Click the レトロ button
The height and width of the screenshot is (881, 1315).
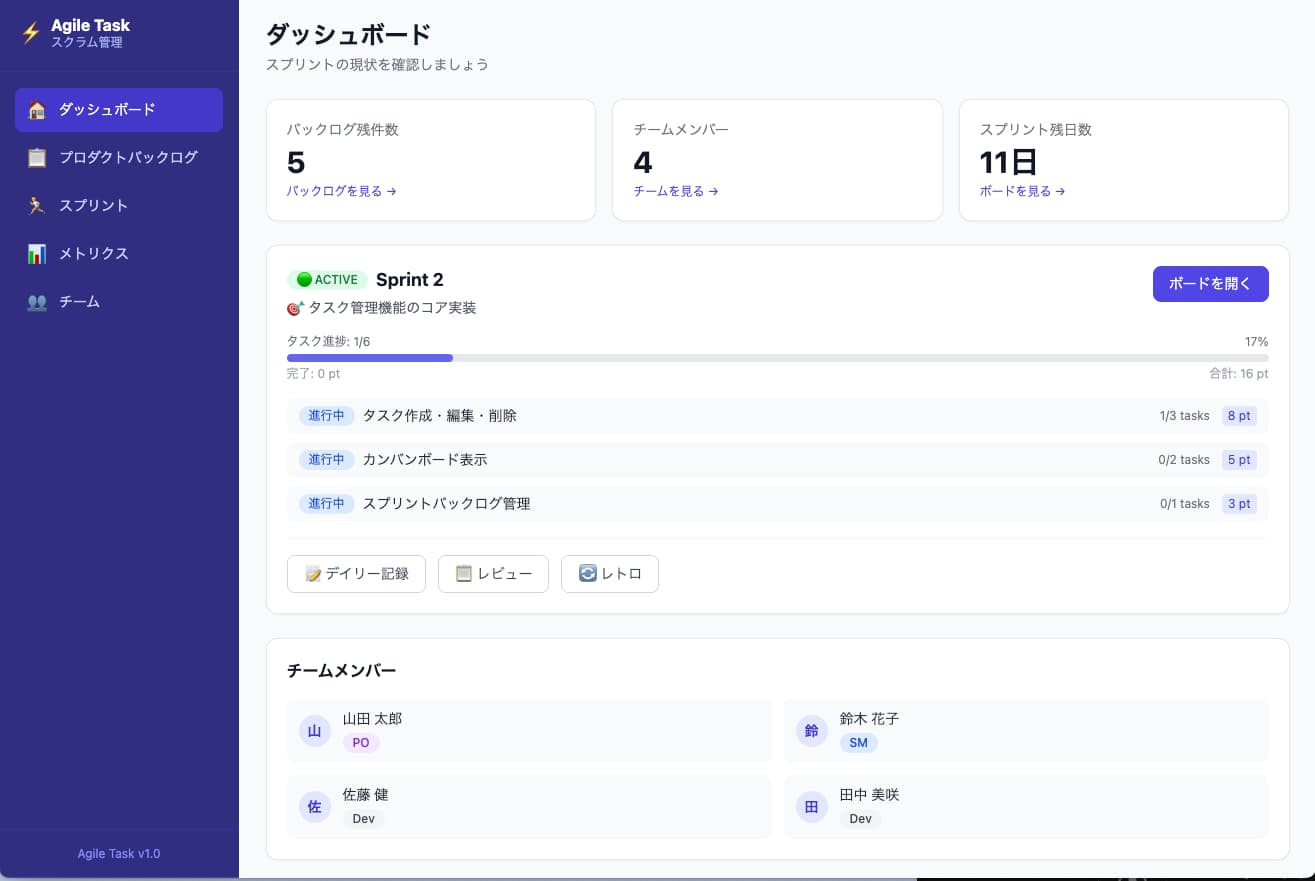coord(610,573)
